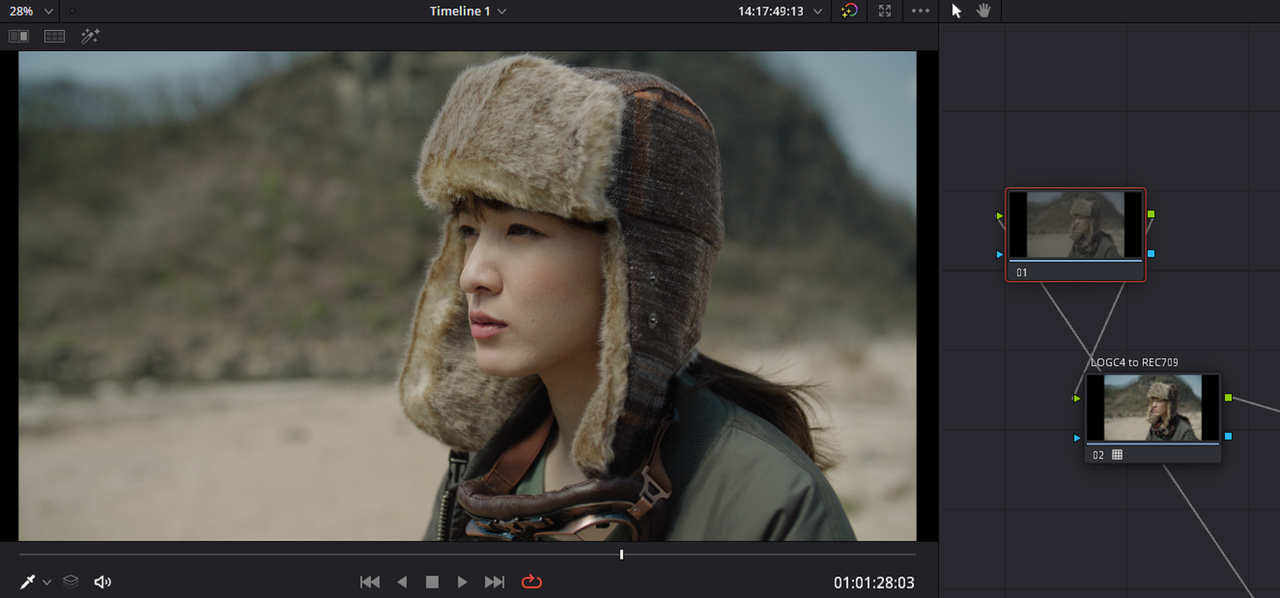Open the source timecode 14:17:49:13 dropdown
Image resolution: width=1280 pixels, height=598 pixels.
coord(780,11)
